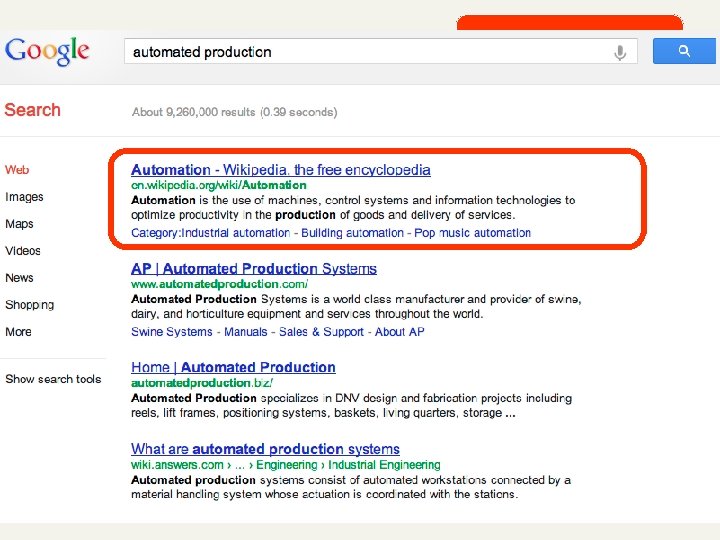The height and width of the screenshot is (540, 720).
Task: Select the Images search category
Action: pyautogui.click(x=24, y=197)
